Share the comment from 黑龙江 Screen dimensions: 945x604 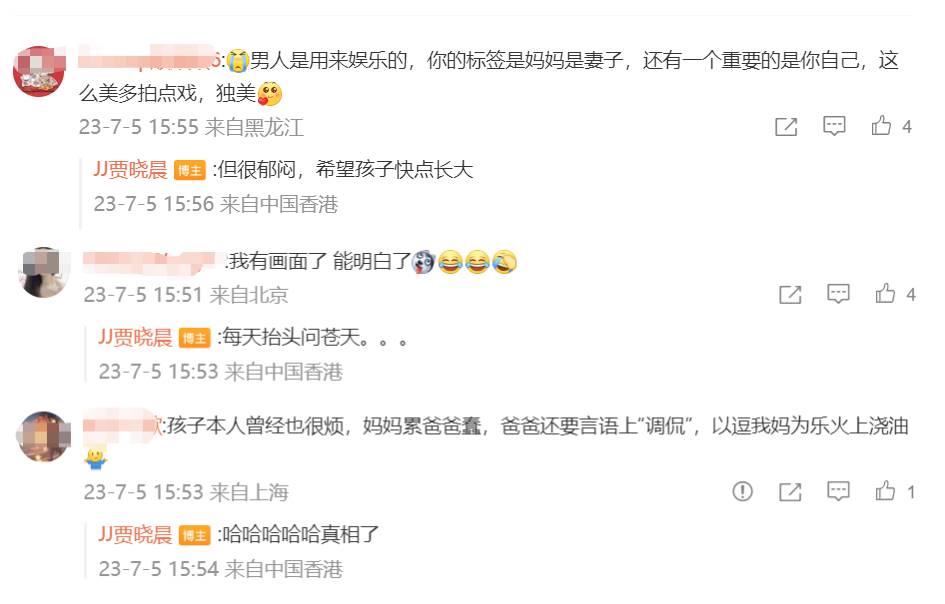(x=786, y=126)
